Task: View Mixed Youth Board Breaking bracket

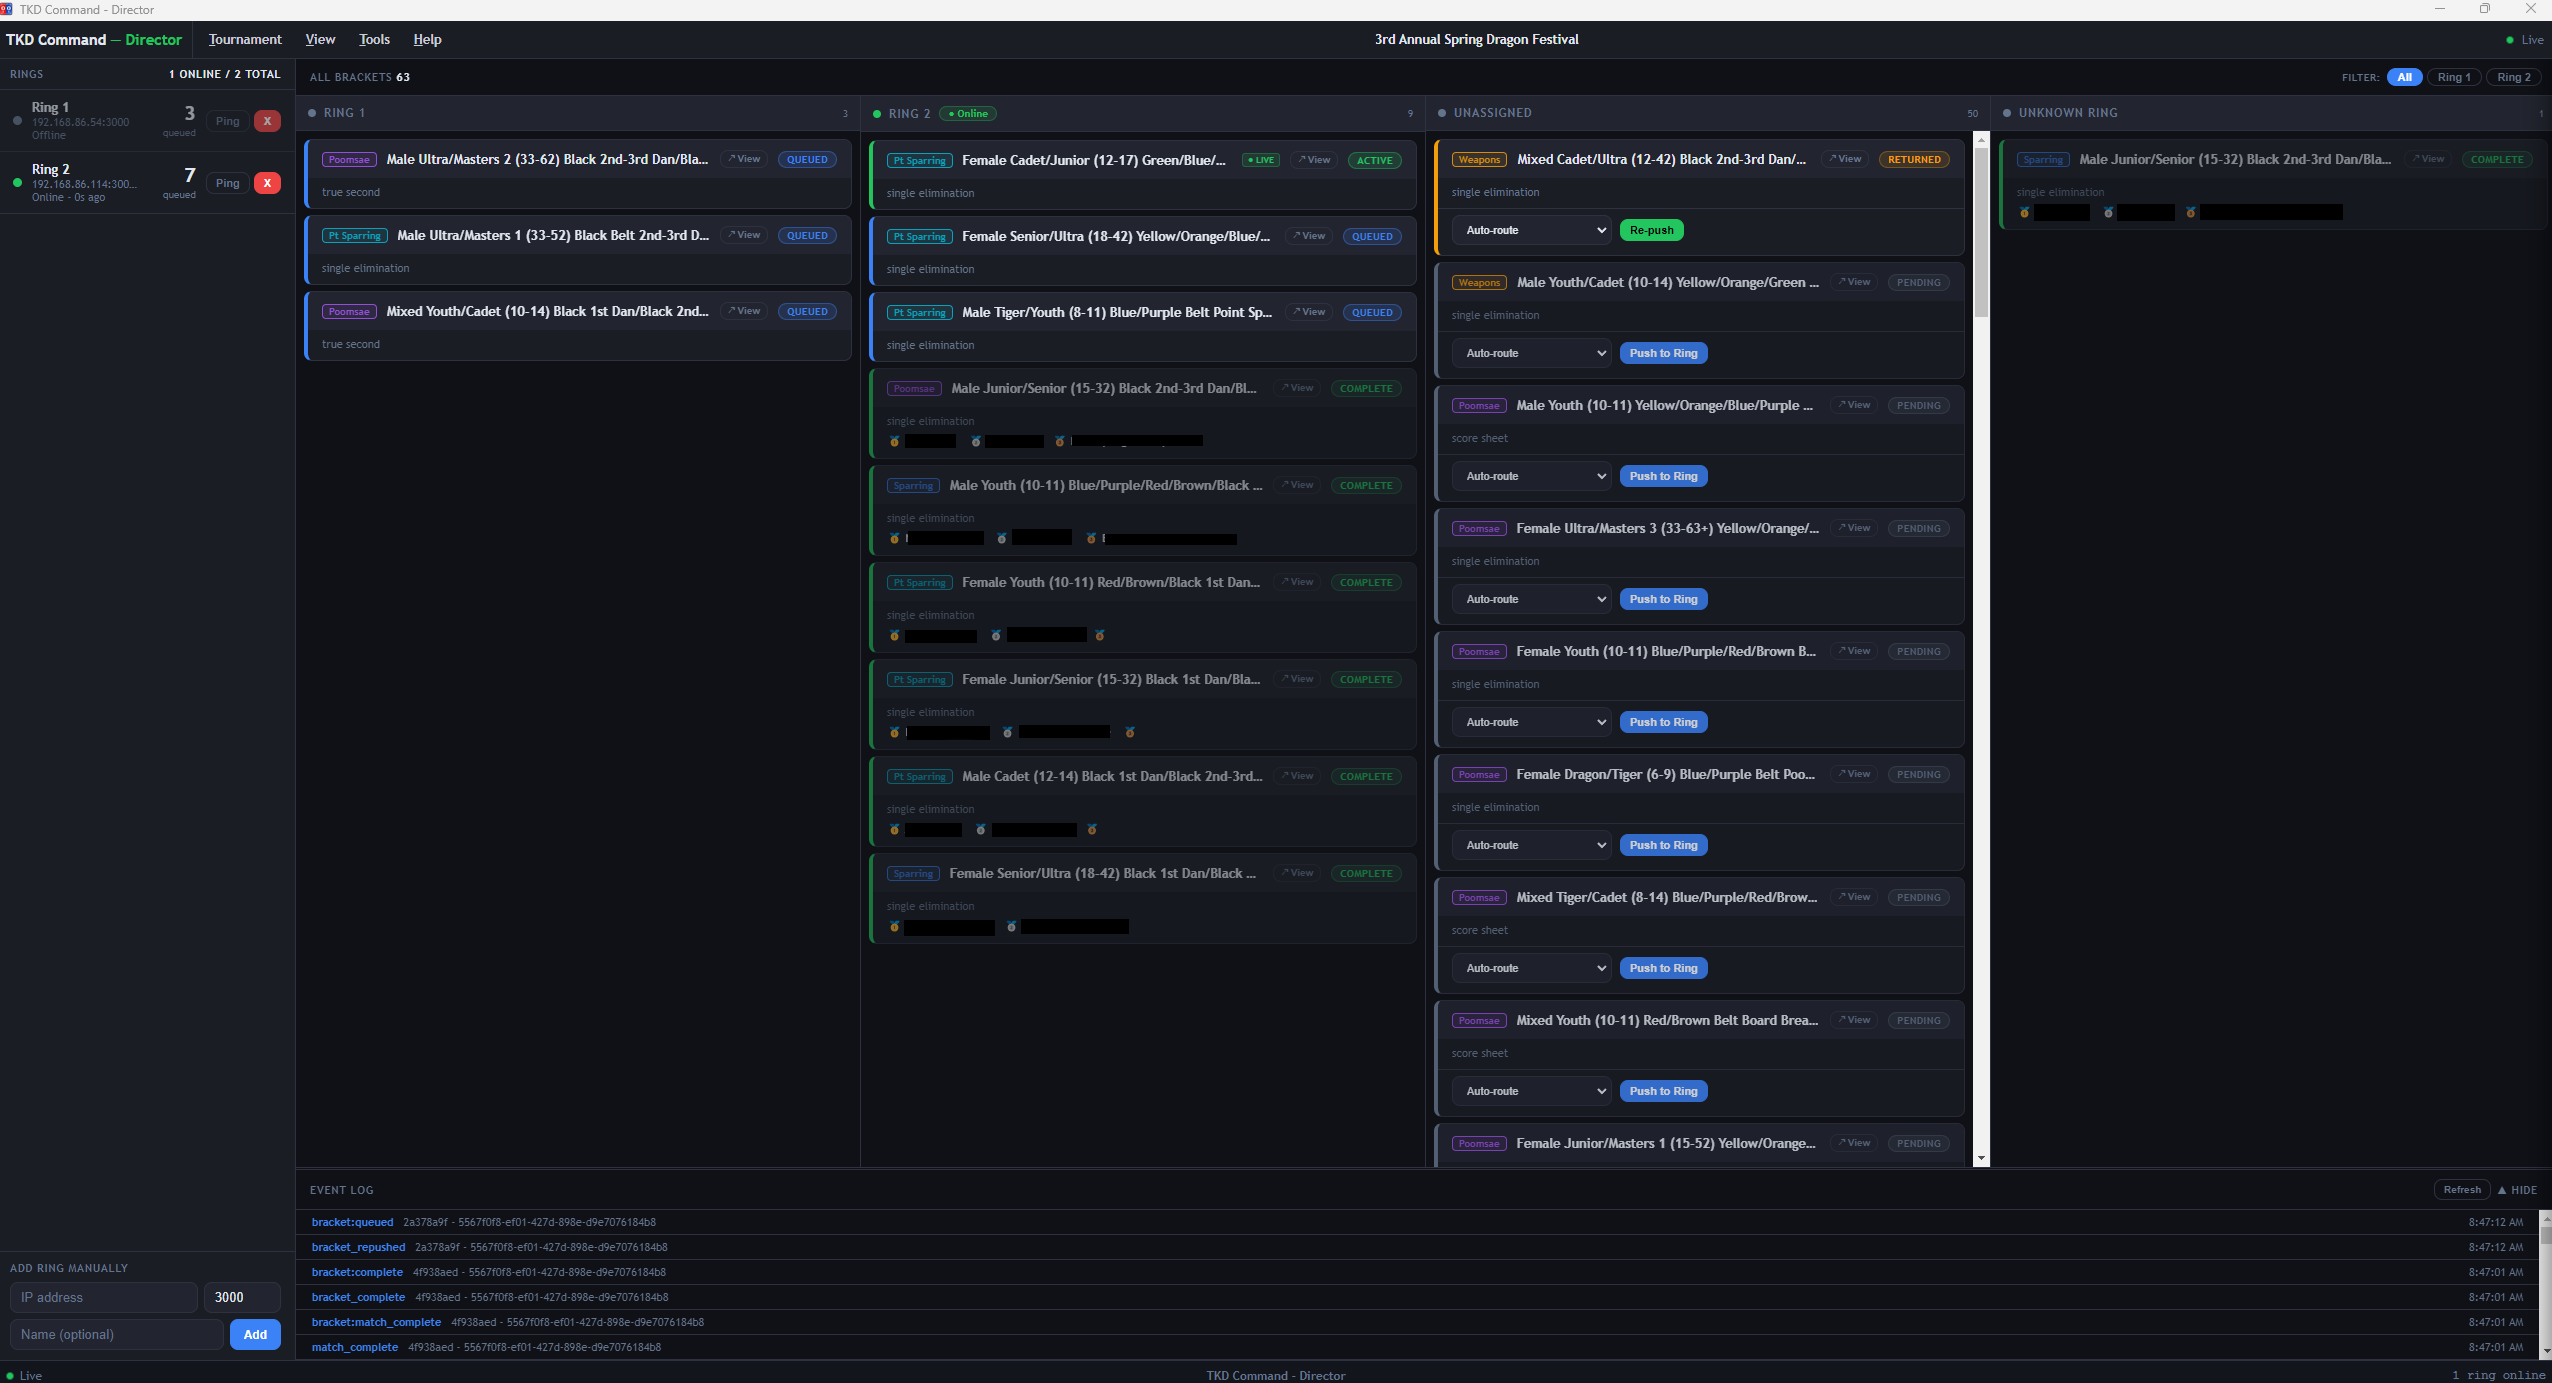Action: pos(1854,1020)
